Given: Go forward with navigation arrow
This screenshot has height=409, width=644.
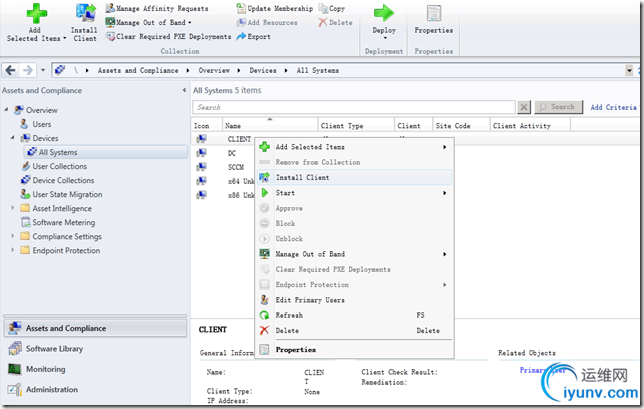Looking at the screenshot, I should (28, 70).
